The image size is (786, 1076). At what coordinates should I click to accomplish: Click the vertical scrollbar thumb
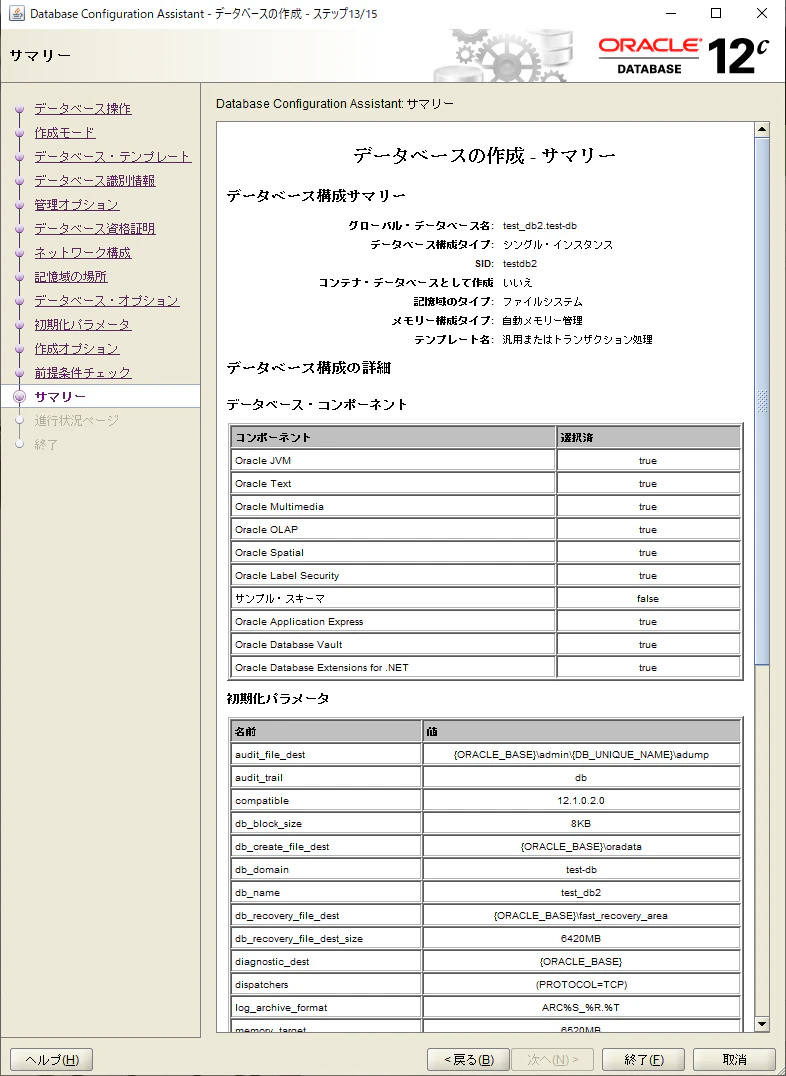(762, 400)
